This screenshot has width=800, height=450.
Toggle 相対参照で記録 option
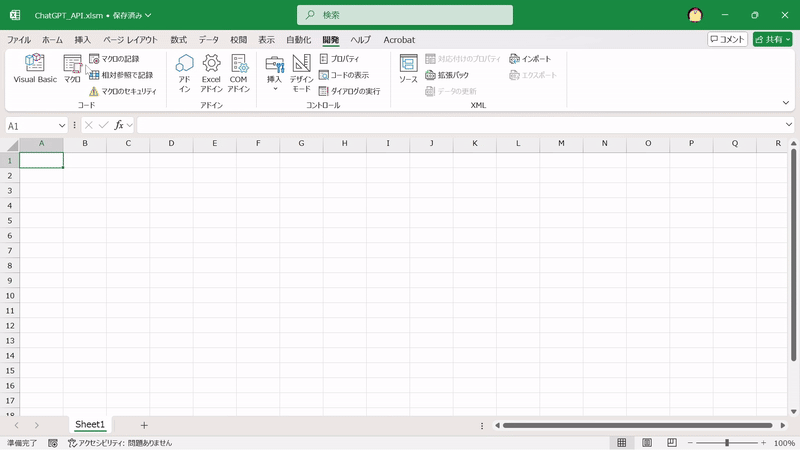click(120, 75)
